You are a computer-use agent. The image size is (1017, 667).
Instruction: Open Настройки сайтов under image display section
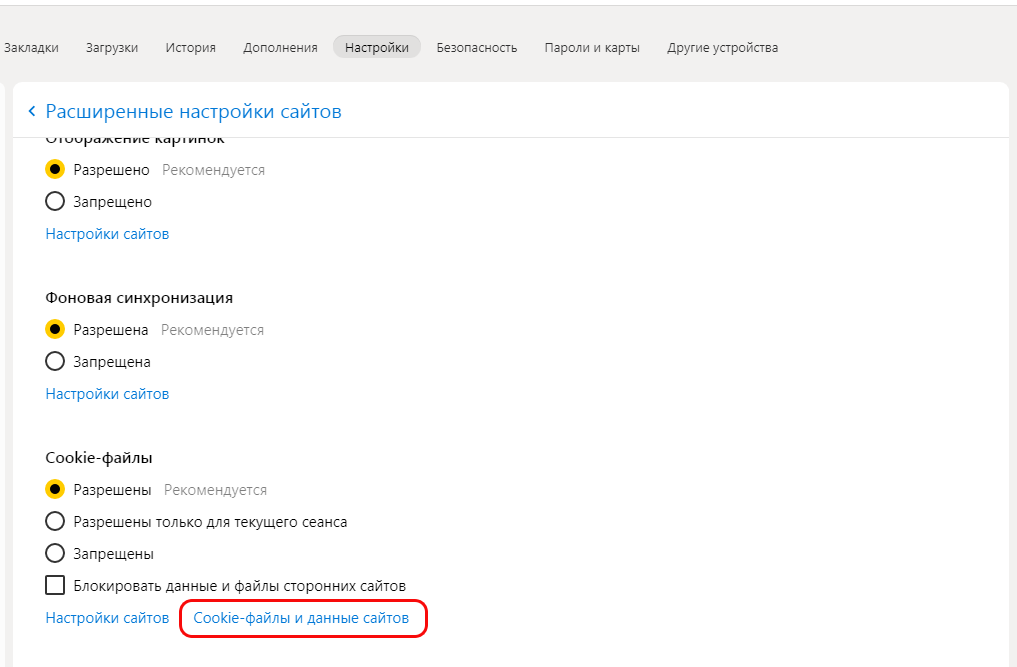click(107, 234)
